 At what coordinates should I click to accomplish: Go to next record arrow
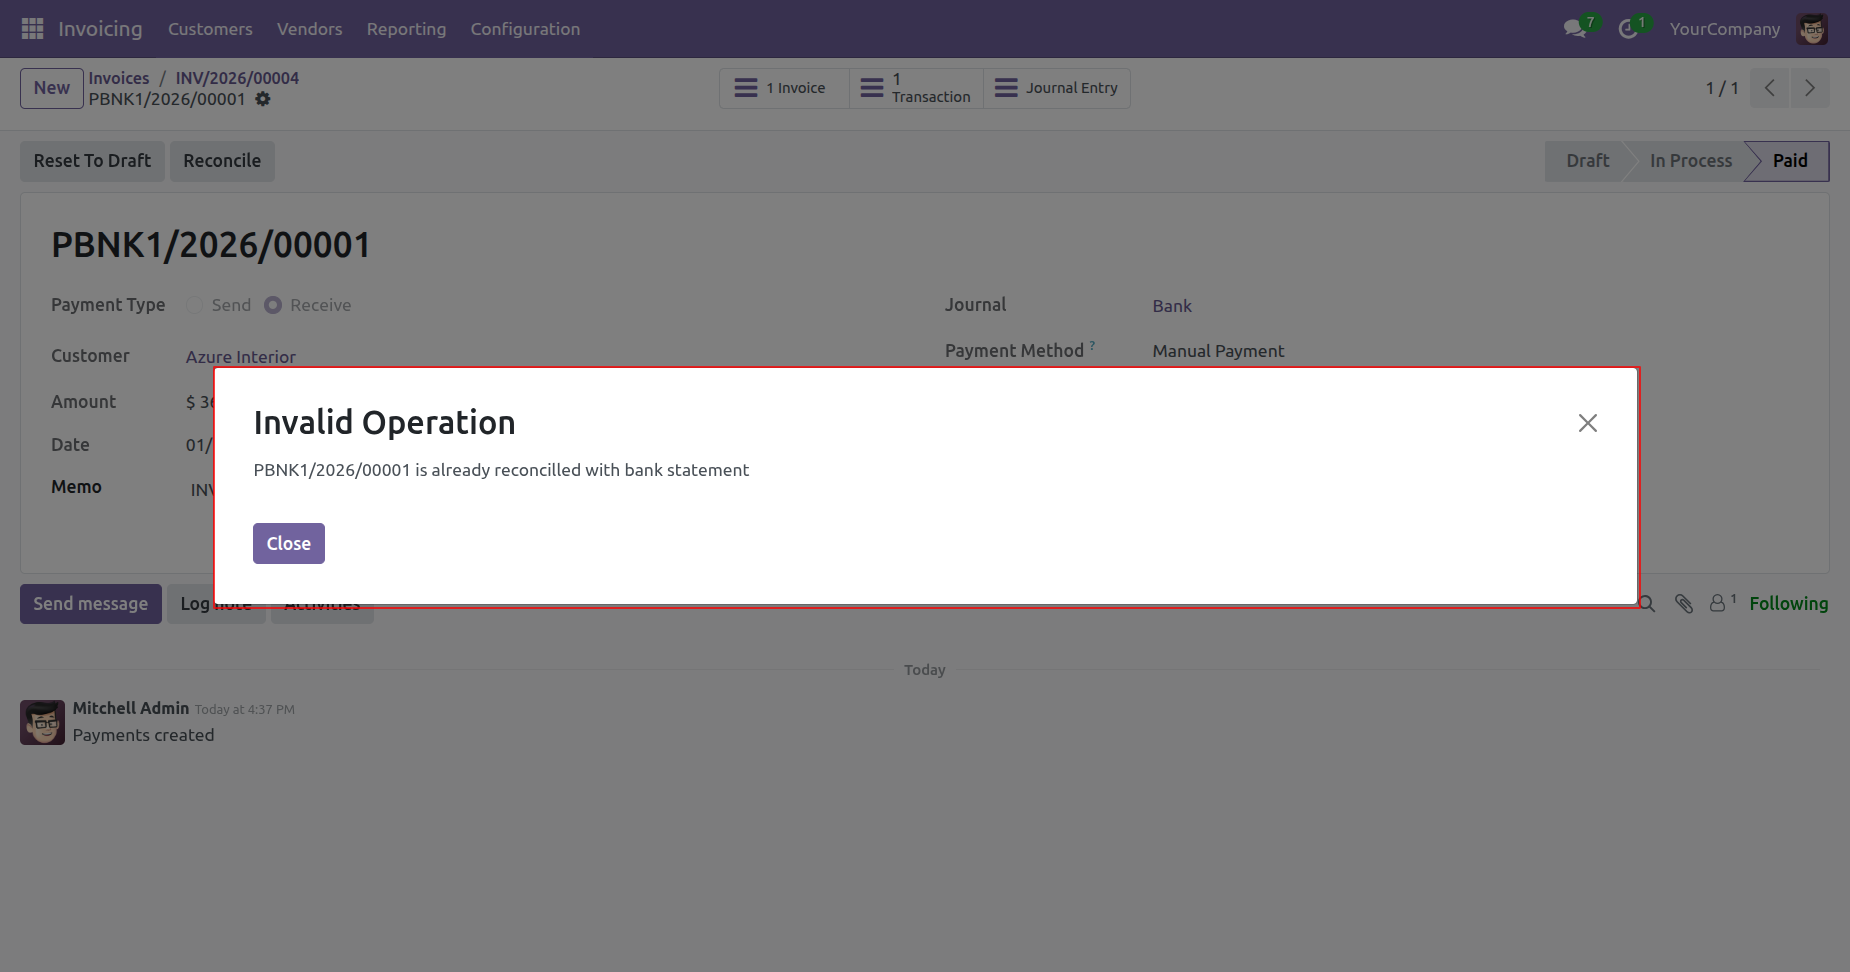(x=1810, y=88)
